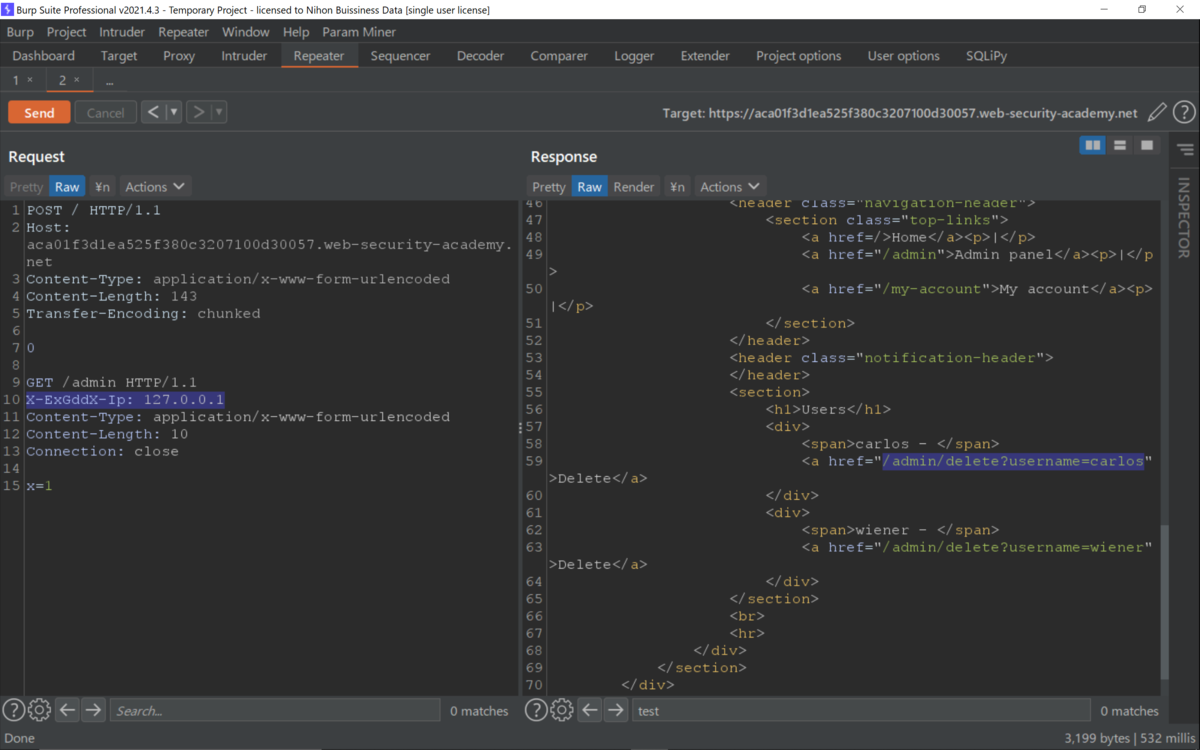Switch response view to Pretty

(x=549, y=186)
